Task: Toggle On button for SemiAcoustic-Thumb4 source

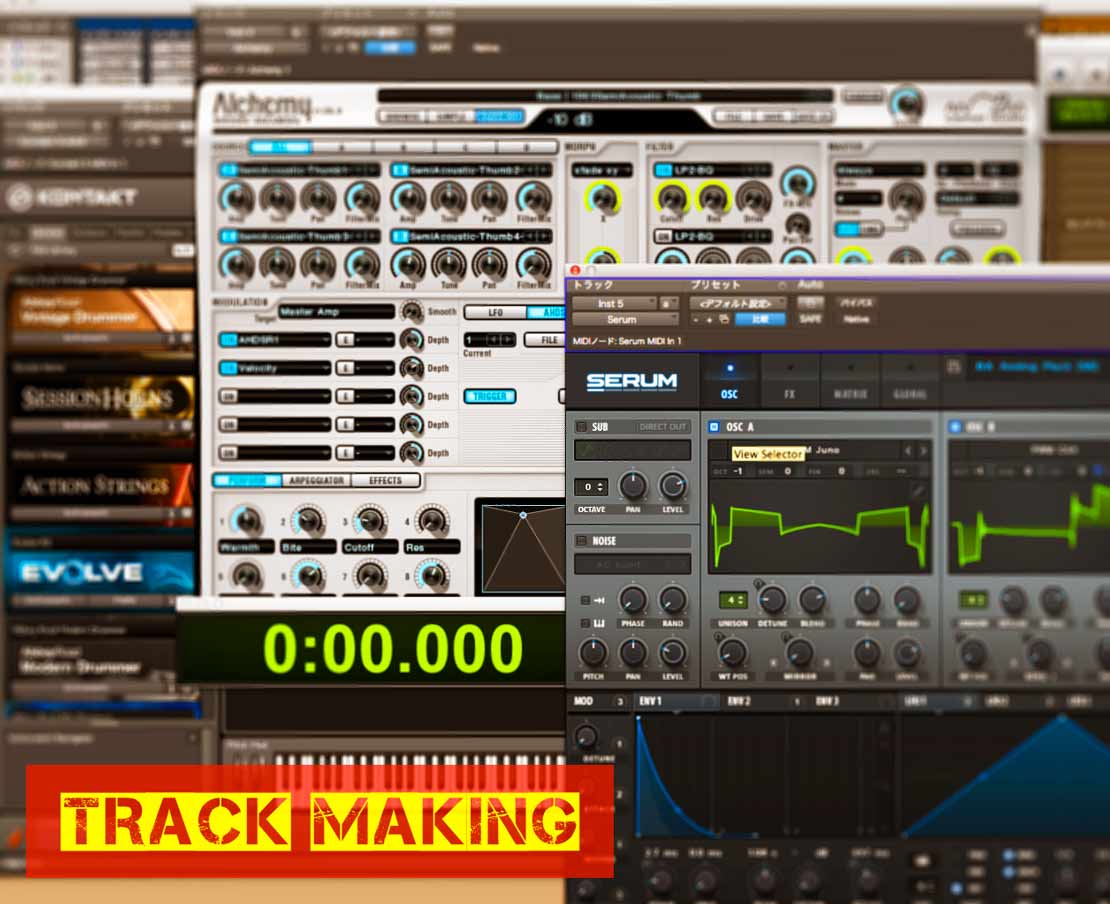Action: pos(400,236)
